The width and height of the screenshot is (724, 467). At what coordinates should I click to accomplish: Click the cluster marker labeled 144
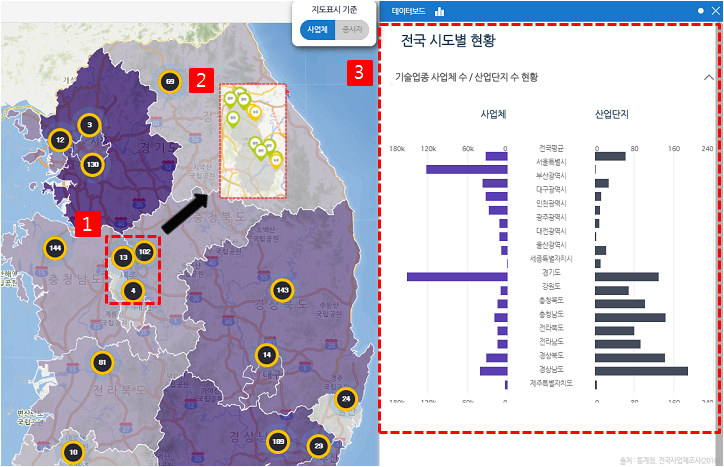pyautogui.click(x=55, y=248)
